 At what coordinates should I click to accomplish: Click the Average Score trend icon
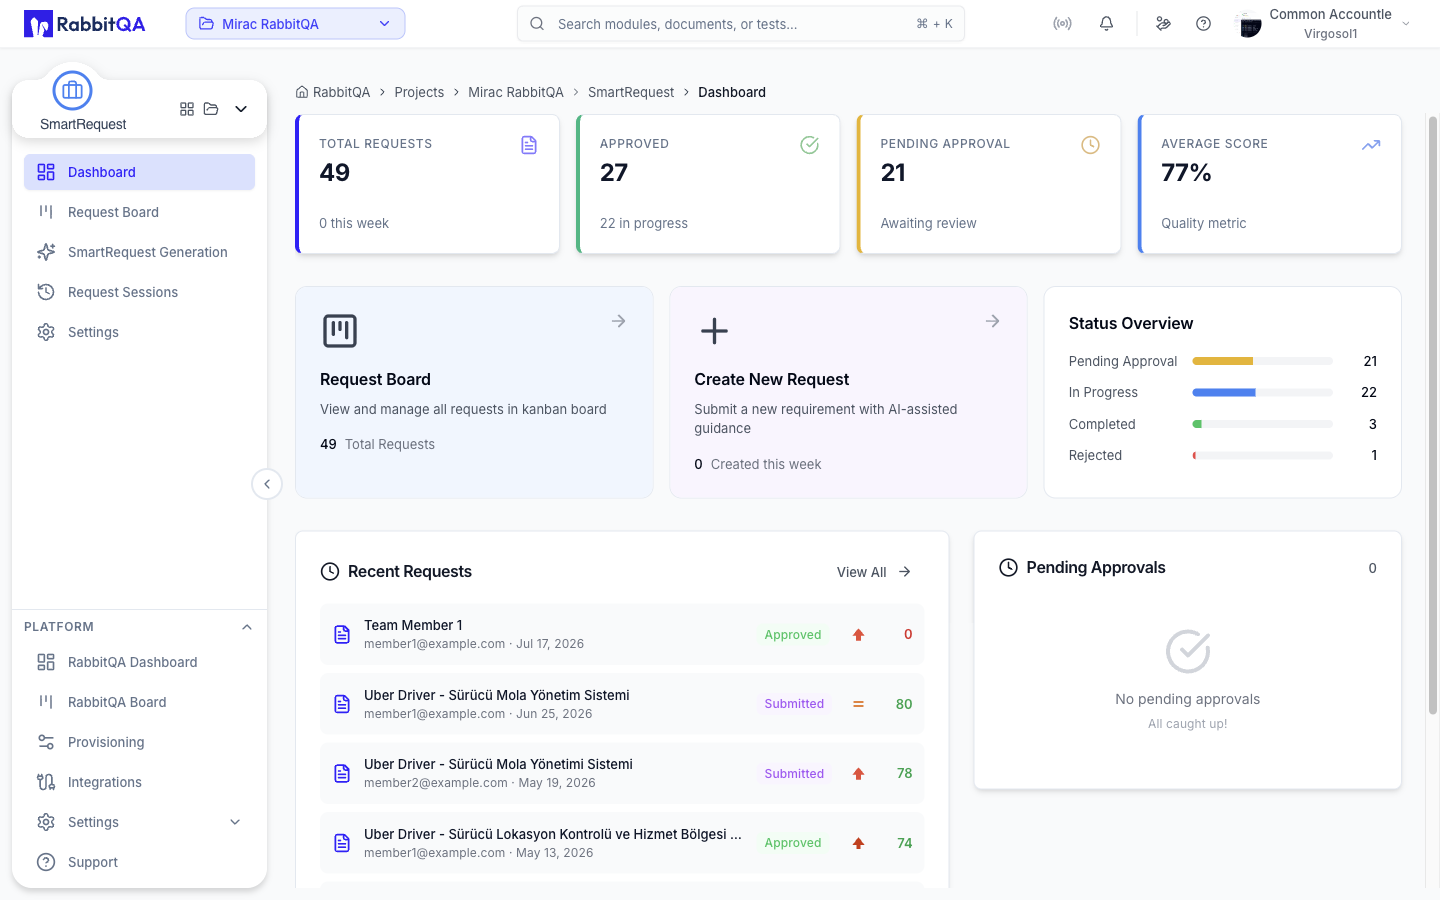(x=1371, y=145)
